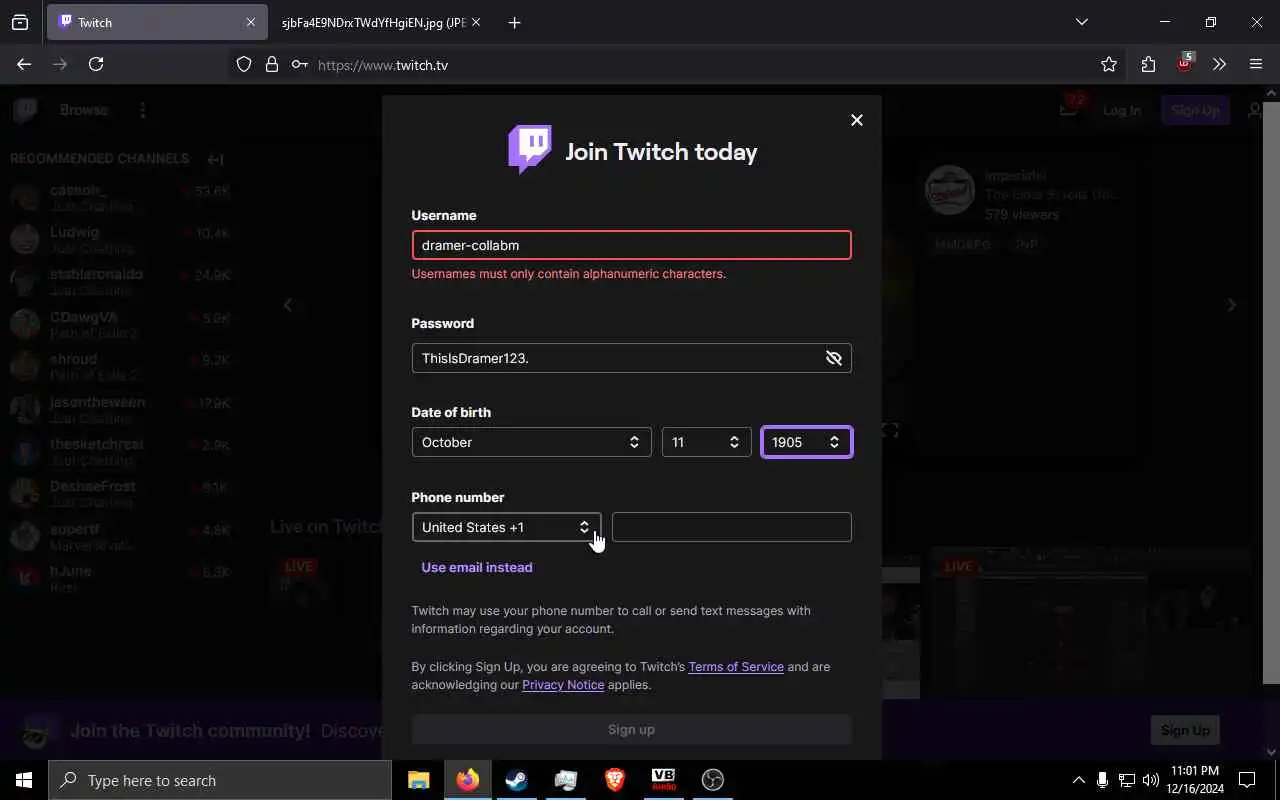
Task: Open the CDawgVA channel in sidebar
Action: point(118,324)
